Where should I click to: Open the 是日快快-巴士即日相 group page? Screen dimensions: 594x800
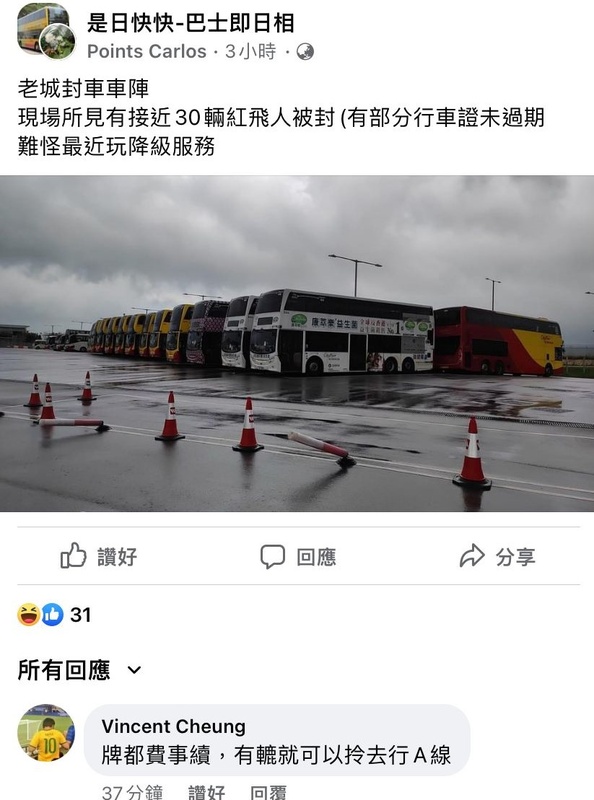(191, 23)
